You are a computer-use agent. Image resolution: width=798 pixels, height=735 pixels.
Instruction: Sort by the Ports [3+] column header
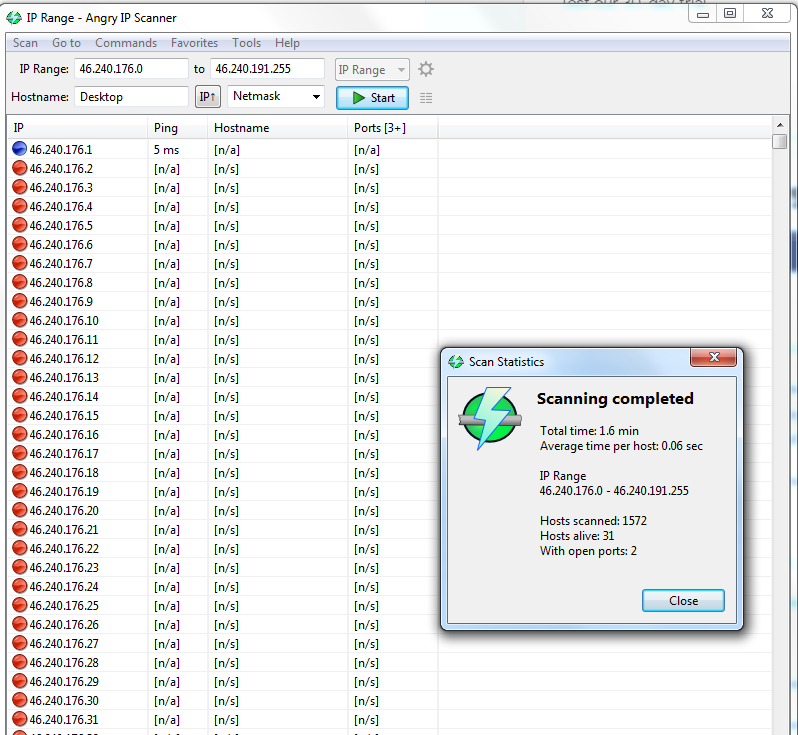pos(393,128)
